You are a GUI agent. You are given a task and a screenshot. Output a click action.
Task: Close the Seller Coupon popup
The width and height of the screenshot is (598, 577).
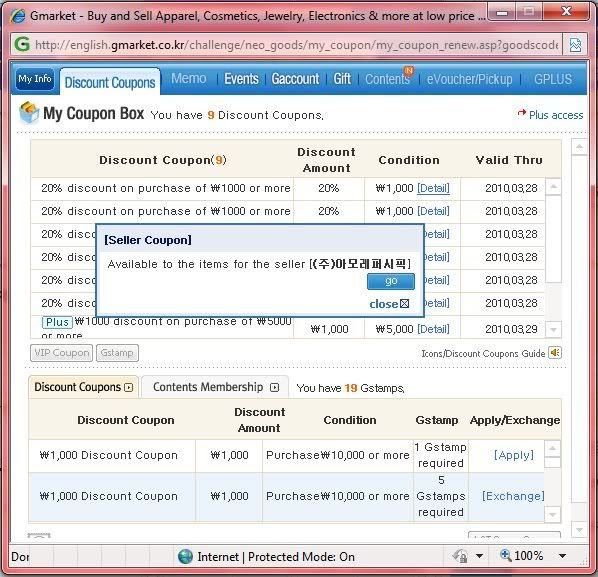click(x=389, y=304)
